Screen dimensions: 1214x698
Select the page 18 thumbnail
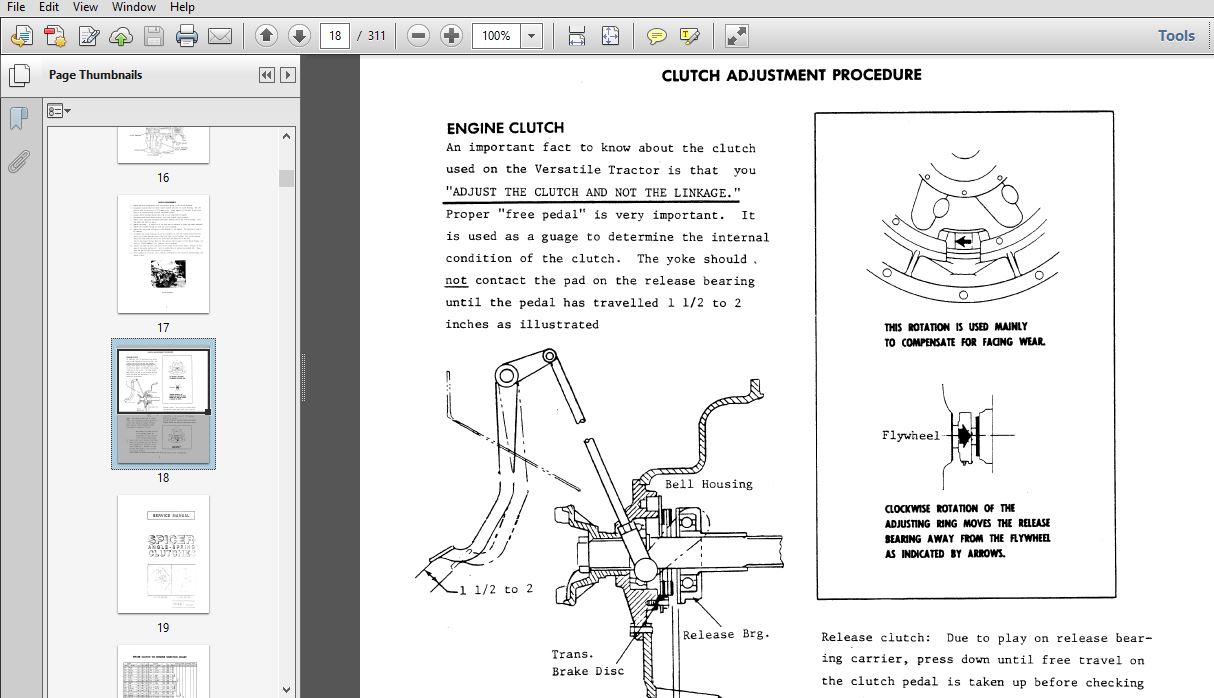(x=163, y=404)
